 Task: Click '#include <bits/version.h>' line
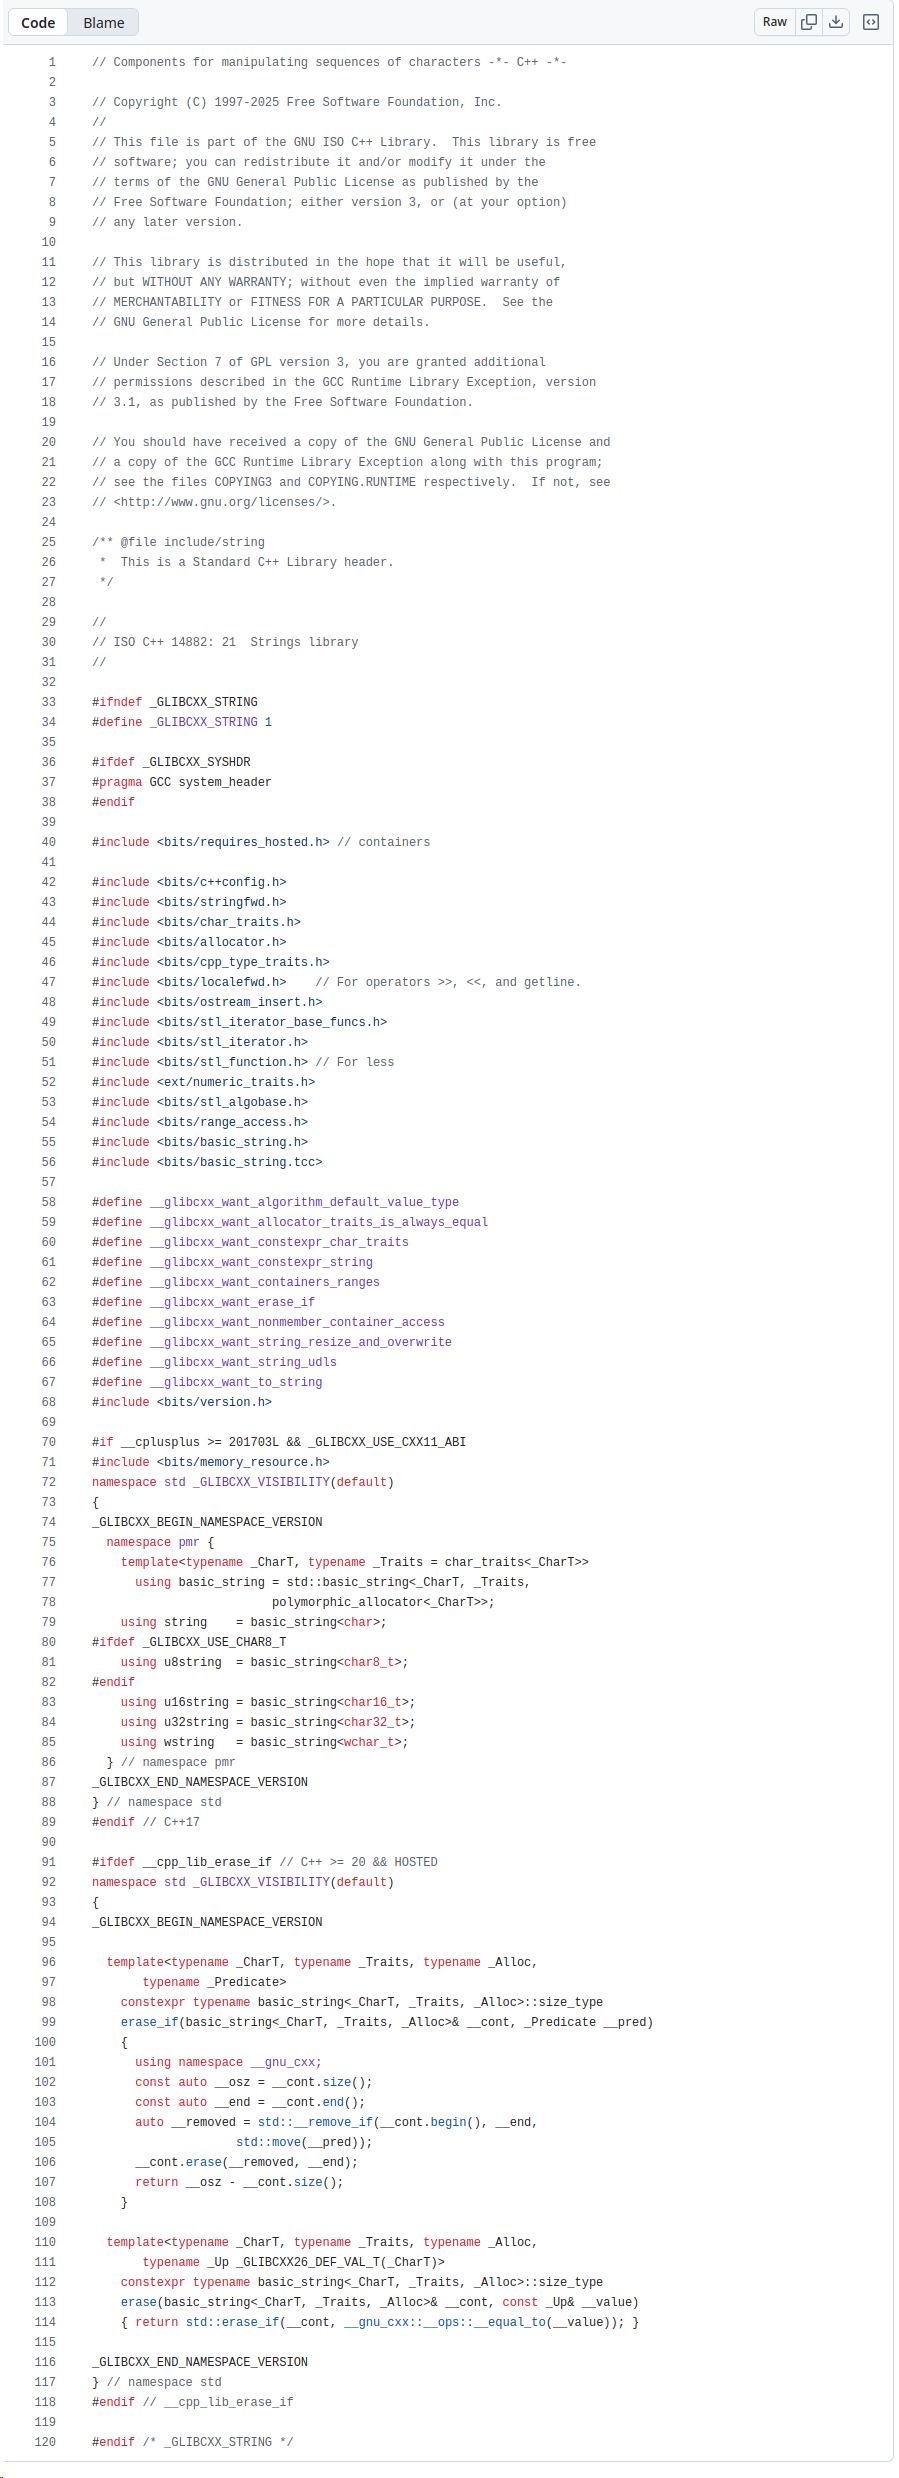point(182,1402)
